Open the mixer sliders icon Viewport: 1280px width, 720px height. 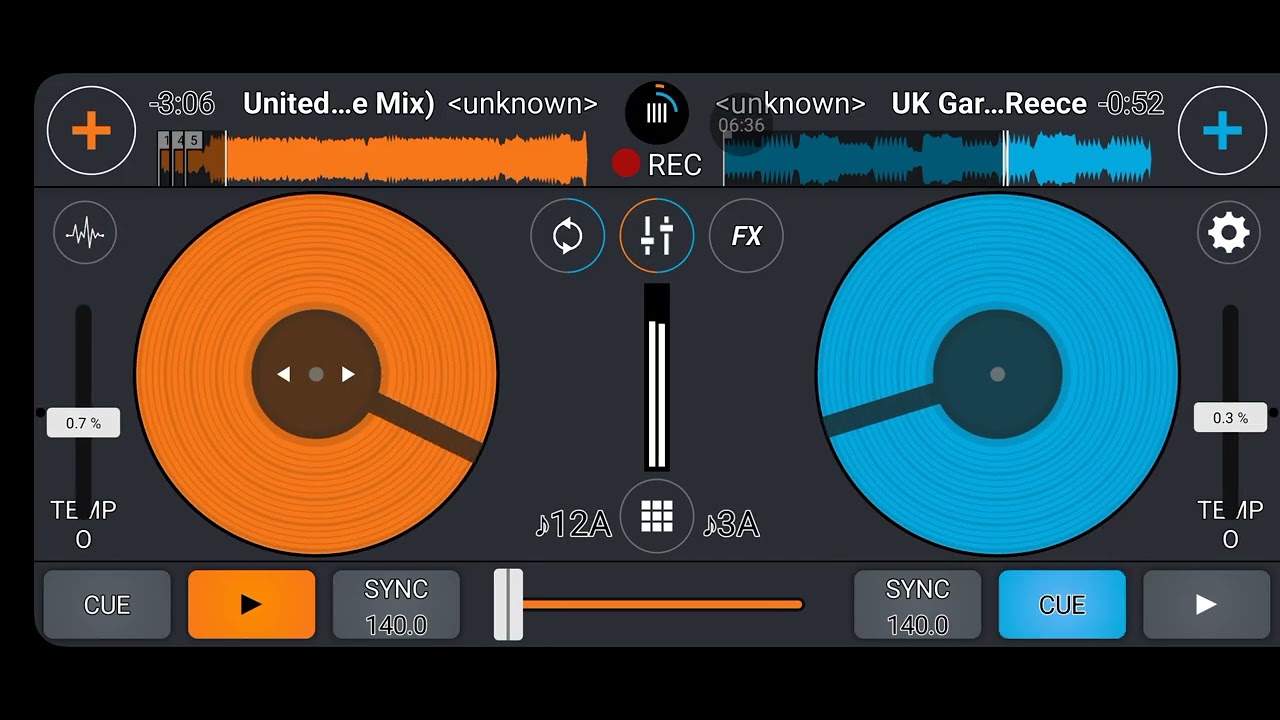[x=657, y=236]
